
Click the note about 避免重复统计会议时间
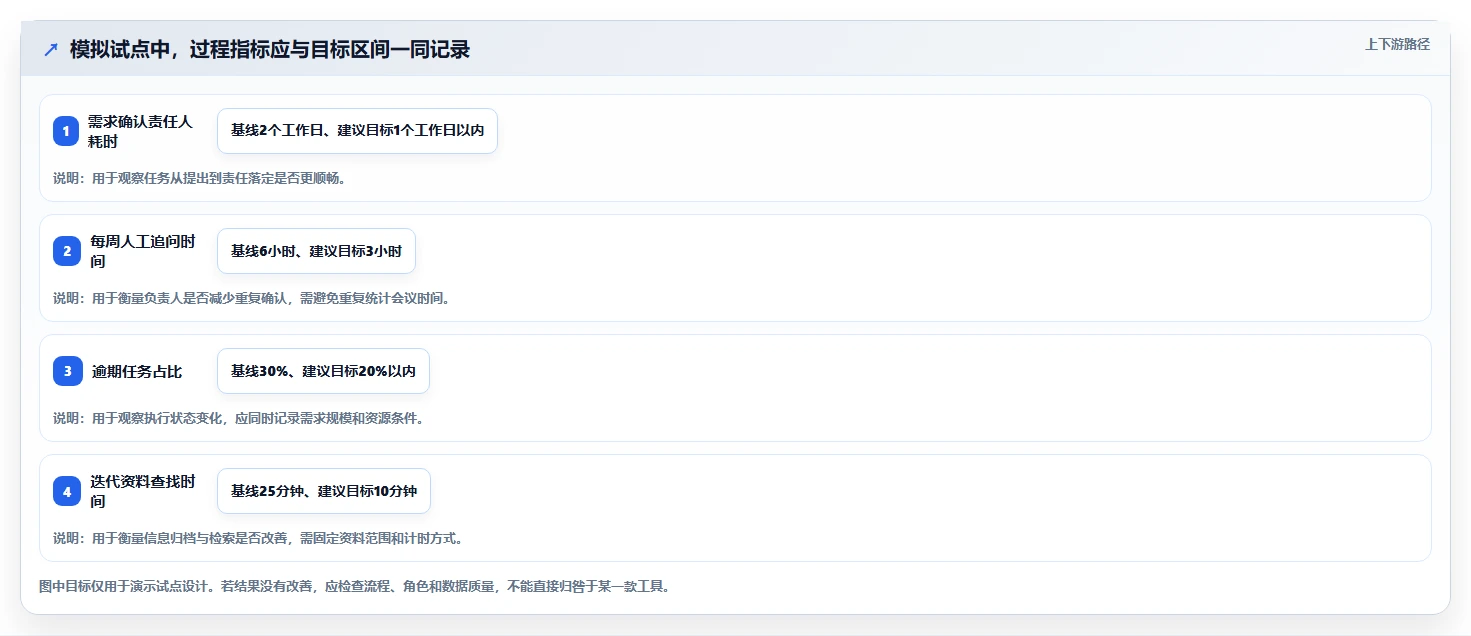pyautogui.click(x=251, y=298)
